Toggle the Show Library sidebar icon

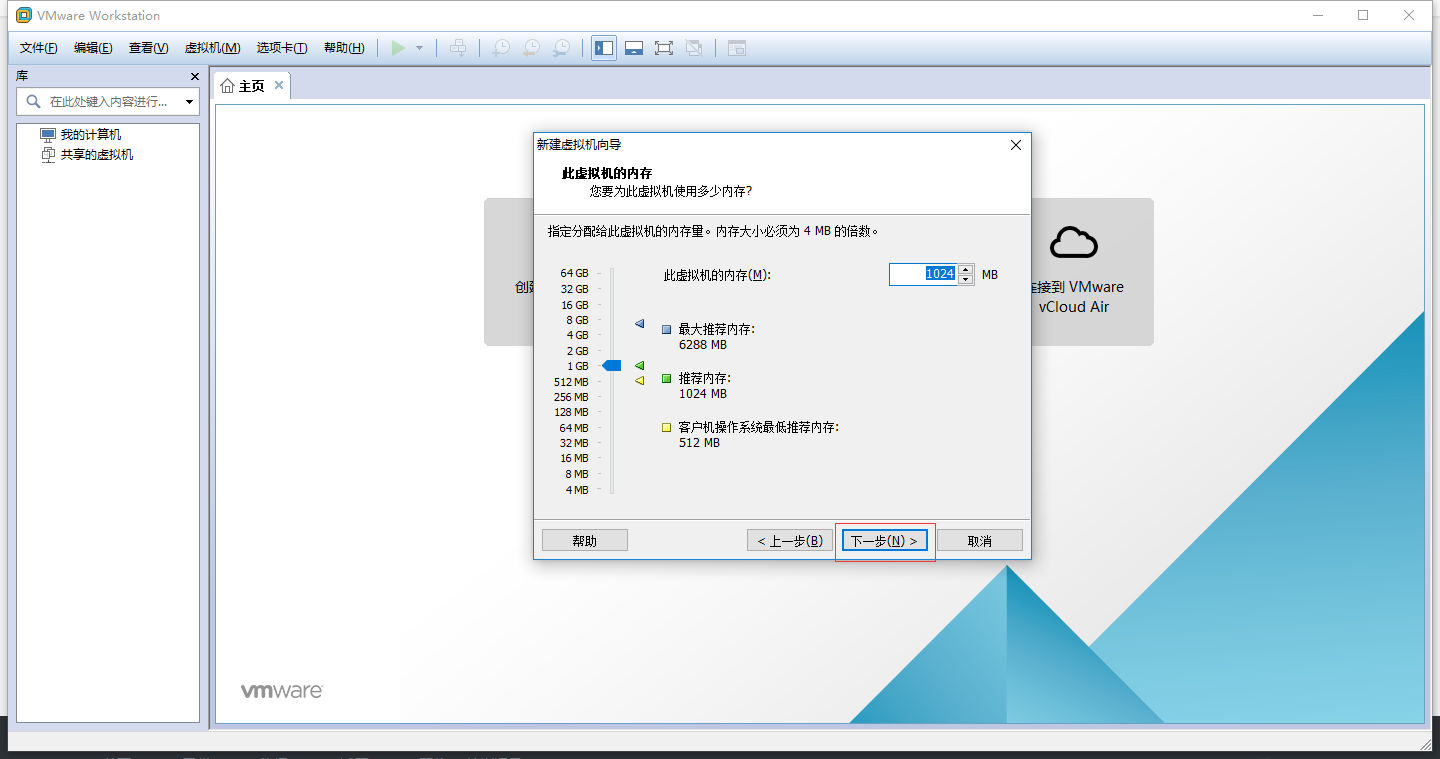(604, 48)
